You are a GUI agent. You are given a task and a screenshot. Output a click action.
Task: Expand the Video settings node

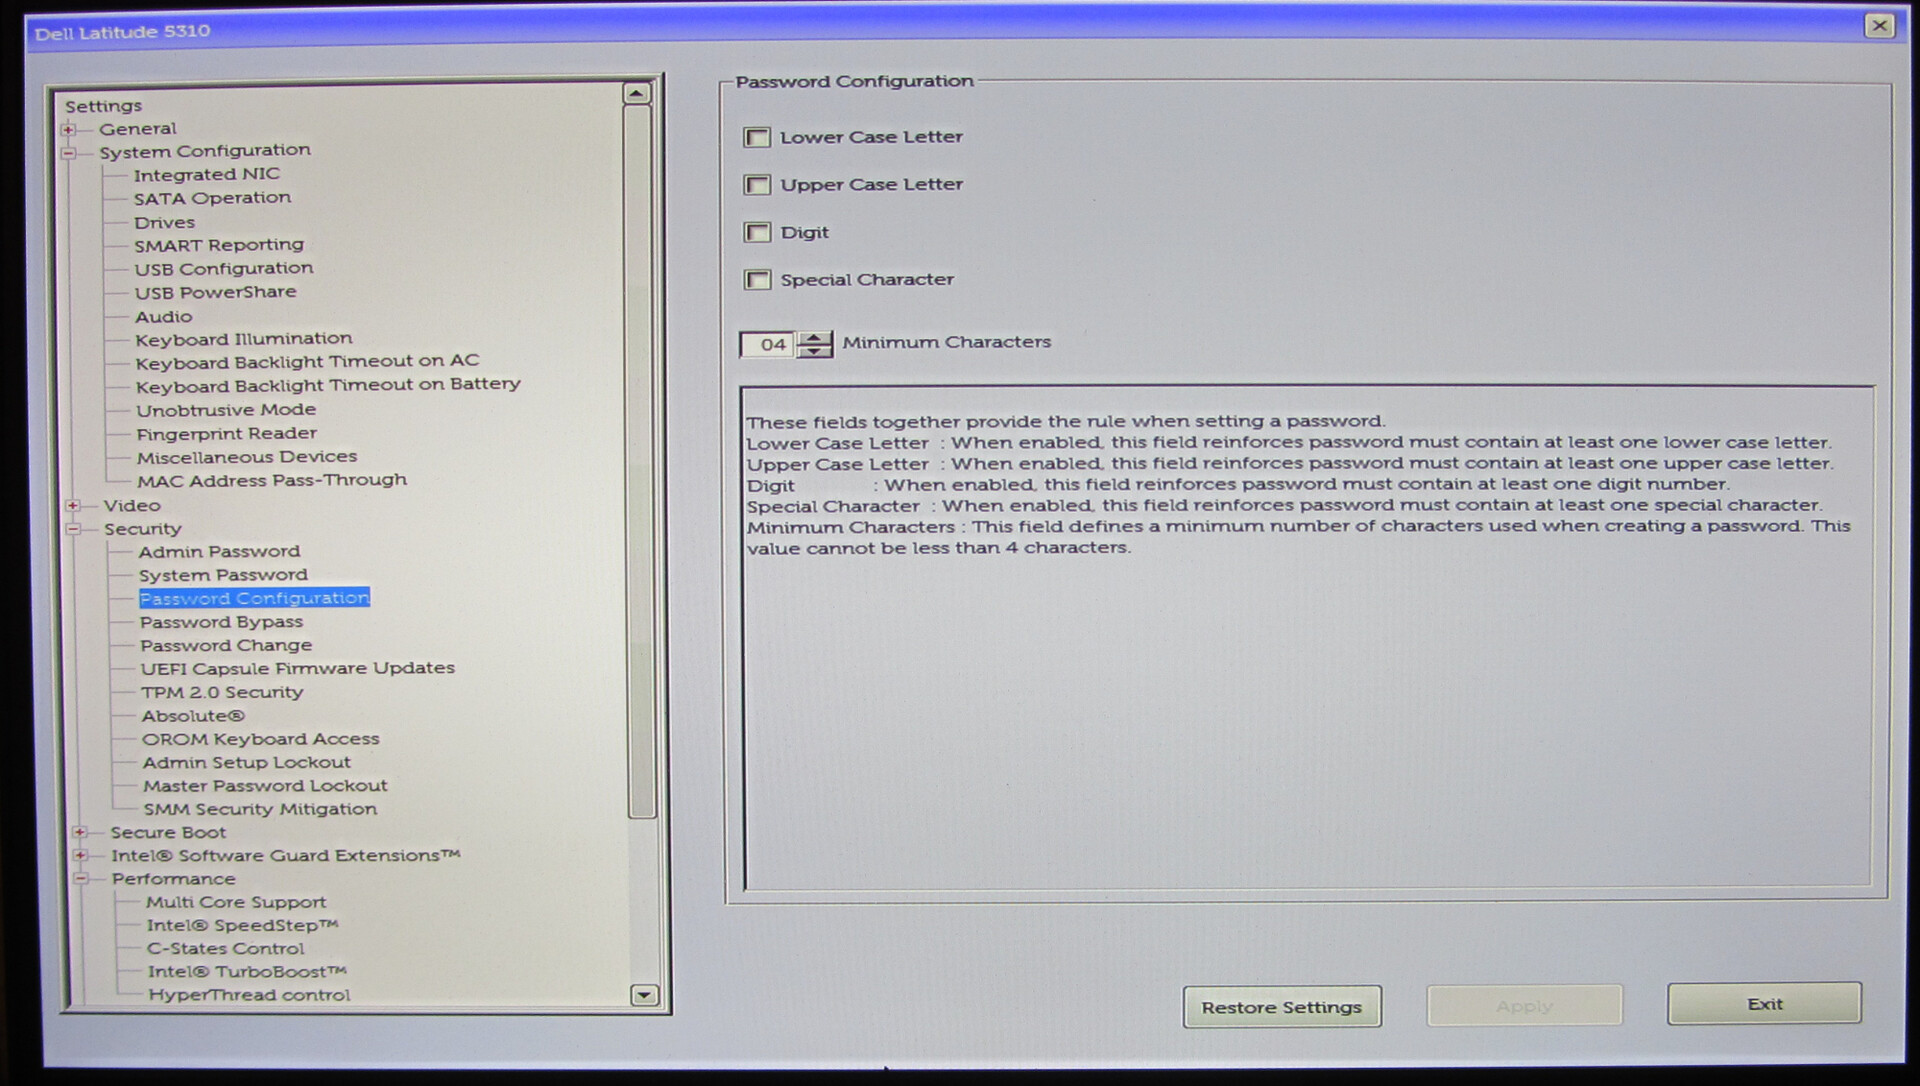(73, 506)
